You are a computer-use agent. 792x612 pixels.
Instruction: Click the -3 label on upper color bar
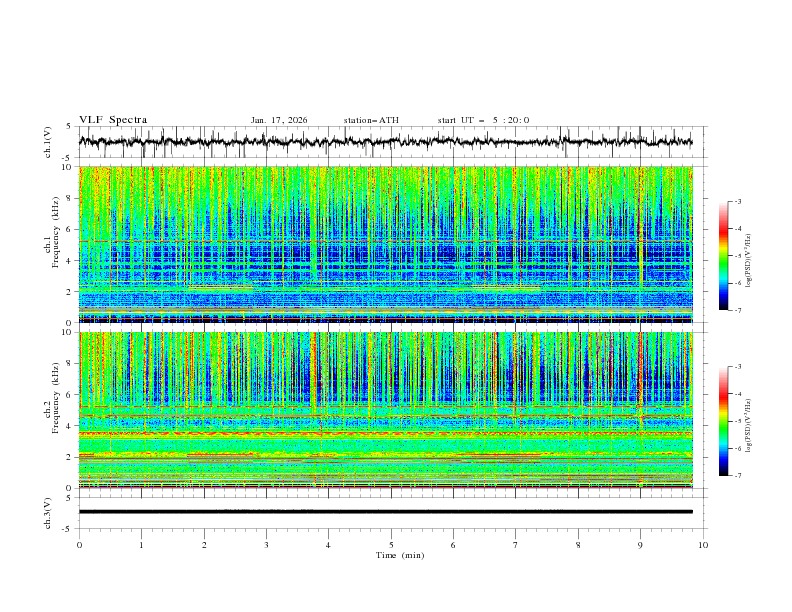click(738, 202)
